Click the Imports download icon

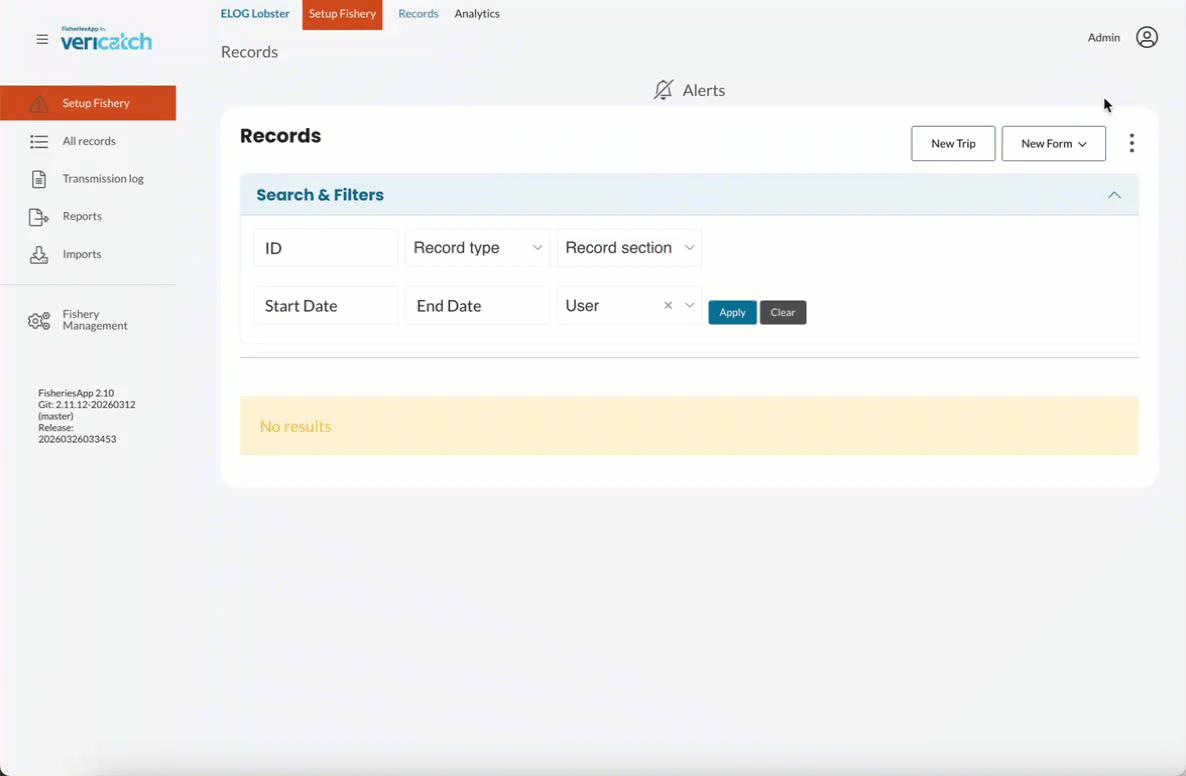(39, 255)
